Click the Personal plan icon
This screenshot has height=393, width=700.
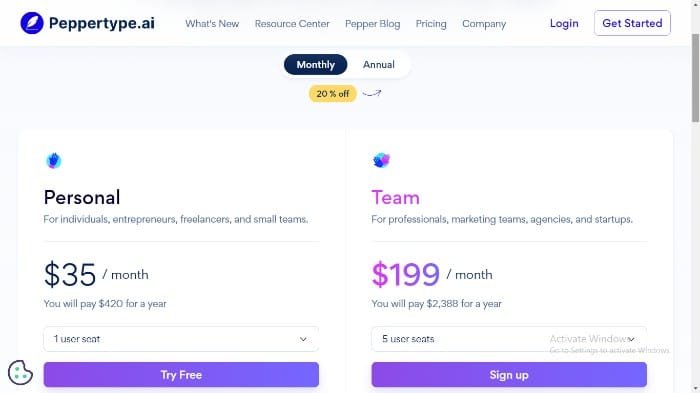click(x=54, y=160)
